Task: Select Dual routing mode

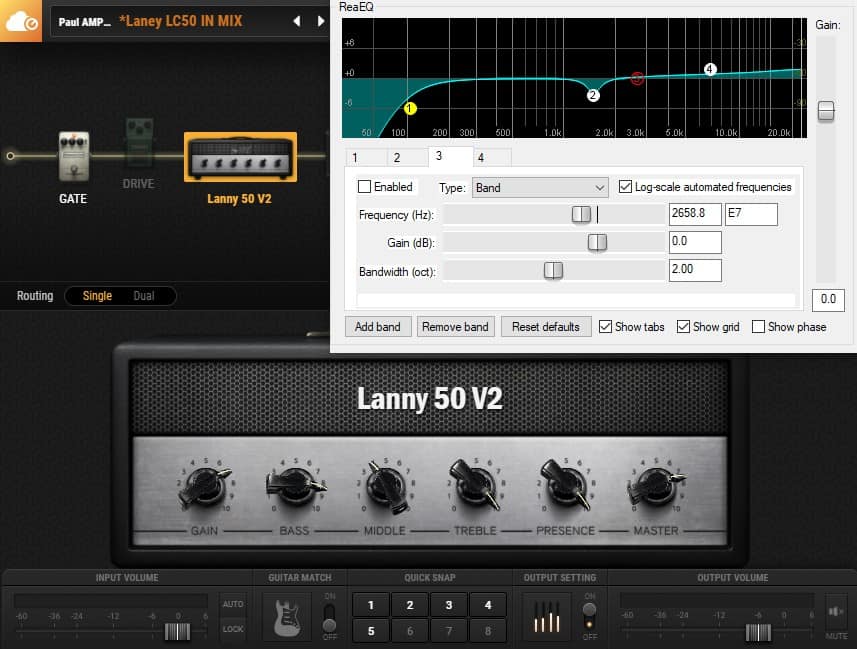Action: [x=144, y=296]
